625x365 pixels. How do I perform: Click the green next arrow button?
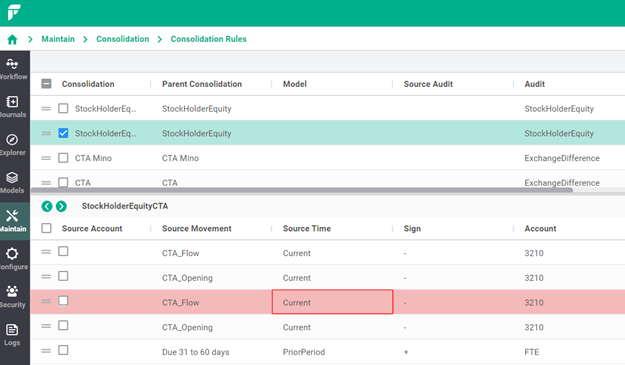(61, 206)
